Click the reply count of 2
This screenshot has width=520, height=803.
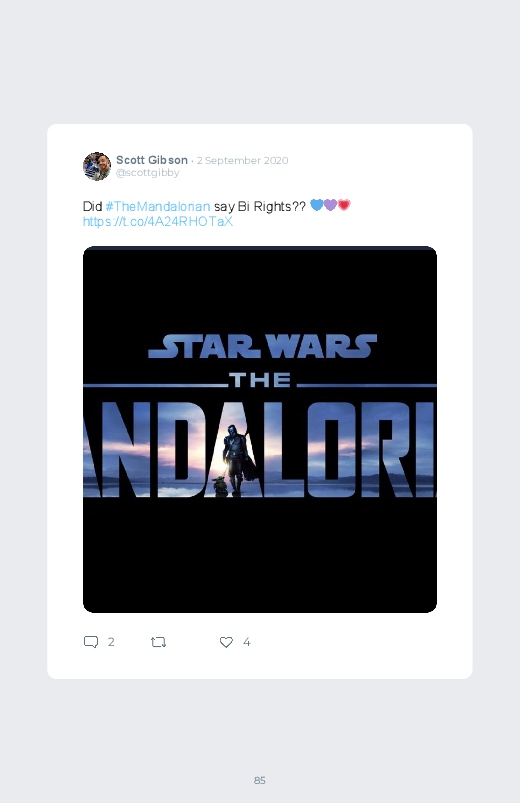pyautogui.click(x=111, y=642)
